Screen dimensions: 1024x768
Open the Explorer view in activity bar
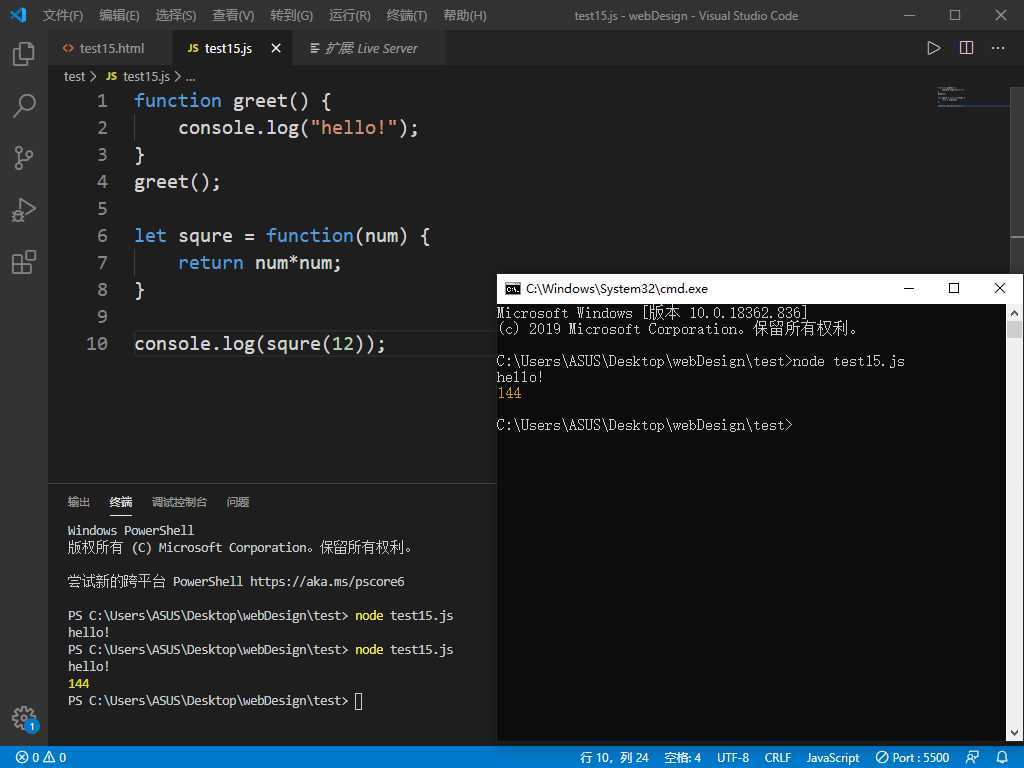tap(24, 54)
